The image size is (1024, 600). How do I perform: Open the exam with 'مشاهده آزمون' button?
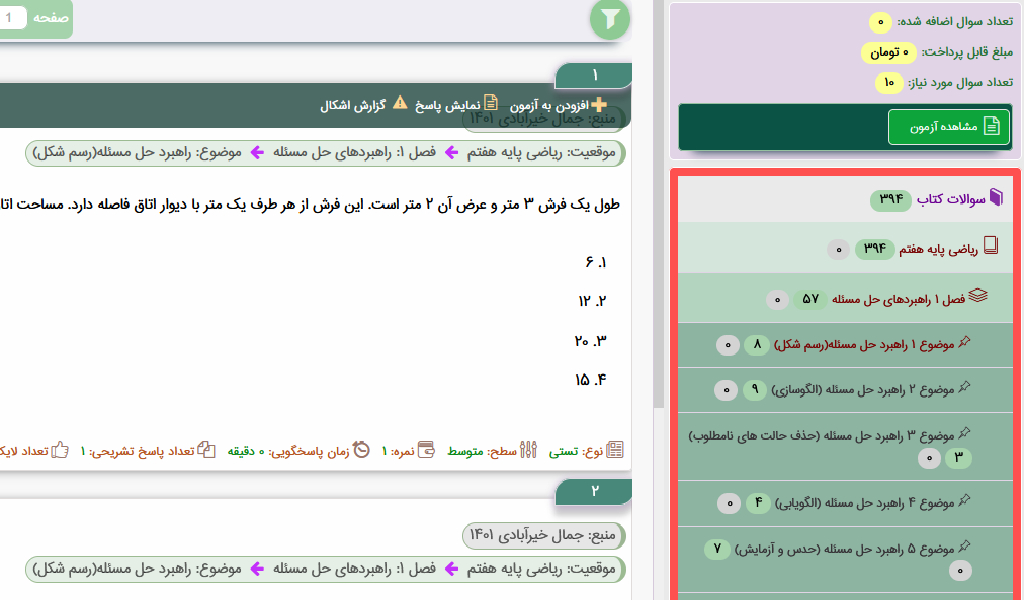[950, 127]
